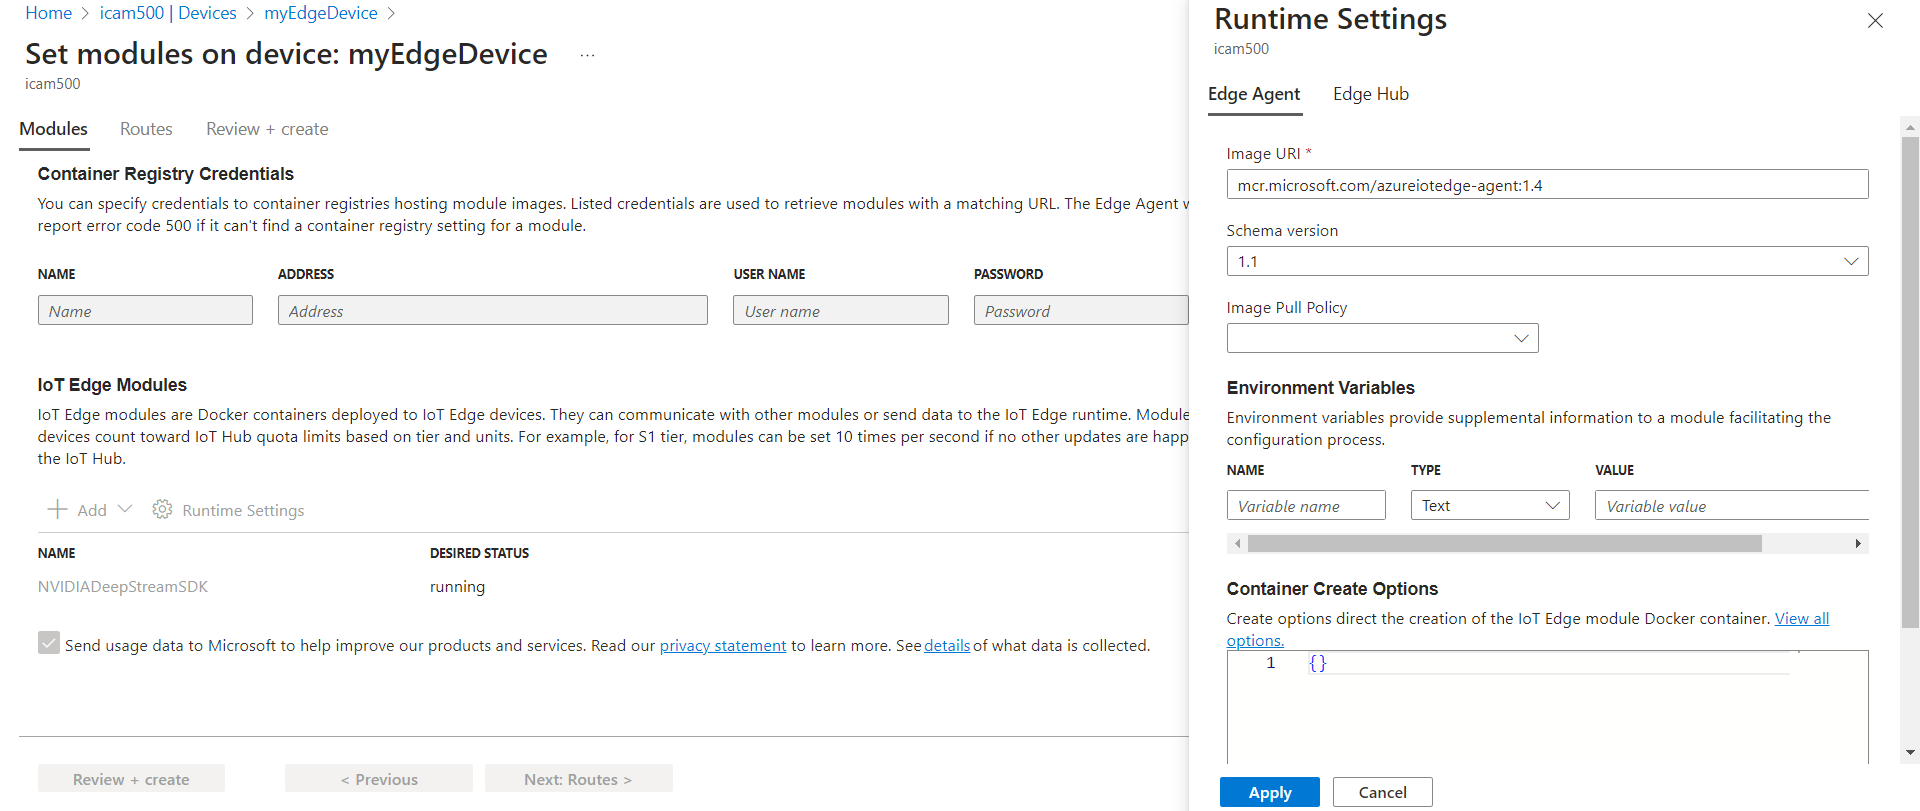Viewport: 1920px width, 811px height.
Task: Click the registry Address input field
Action: coord(493,310)
